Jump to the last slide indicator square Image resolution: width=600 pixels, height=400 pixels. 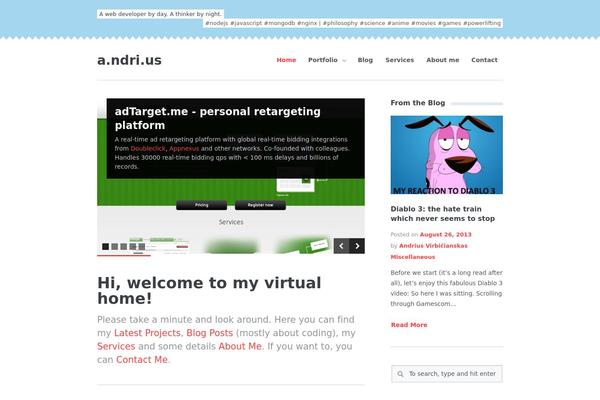click(142, 247)
